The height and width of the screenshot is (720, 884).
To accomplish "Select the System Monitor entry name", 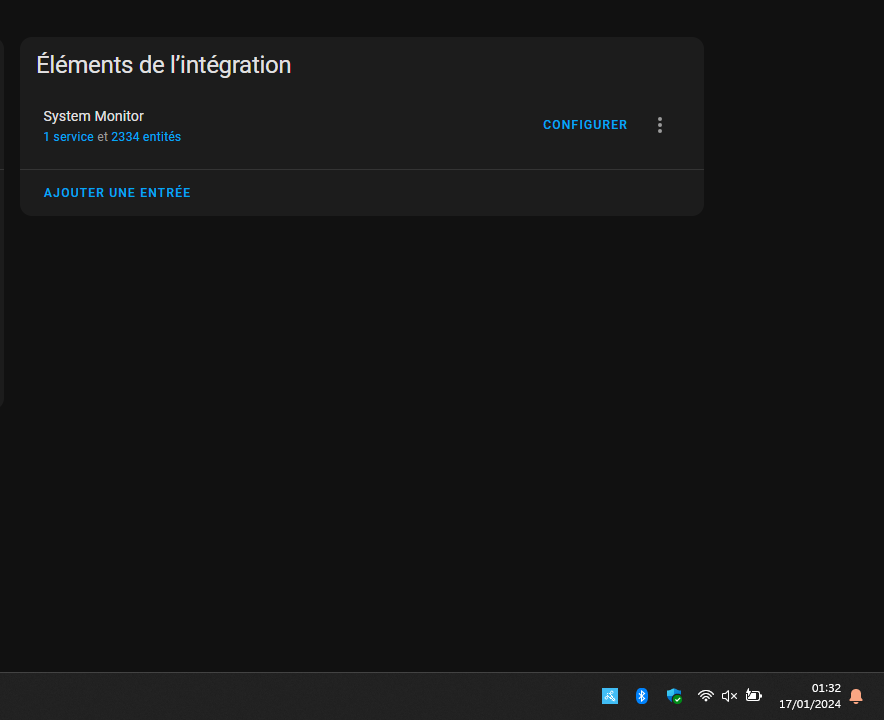I will click(x=94, y=116).
